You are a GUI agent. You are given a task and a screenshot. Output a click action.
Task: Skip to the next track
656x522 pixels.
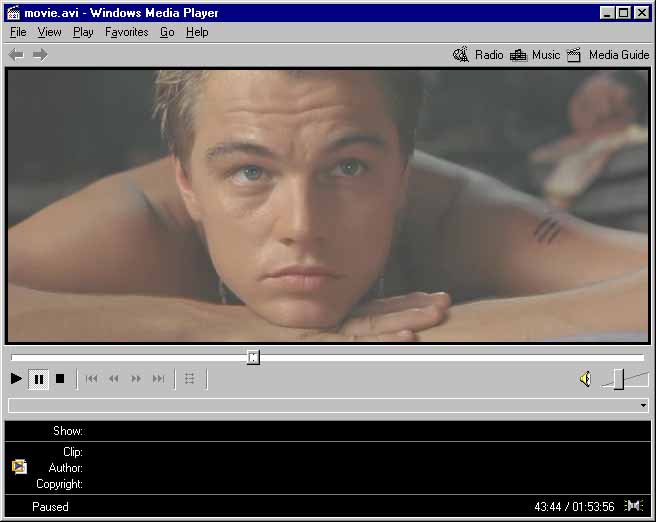pyautogui.click(x=158, y=379)
